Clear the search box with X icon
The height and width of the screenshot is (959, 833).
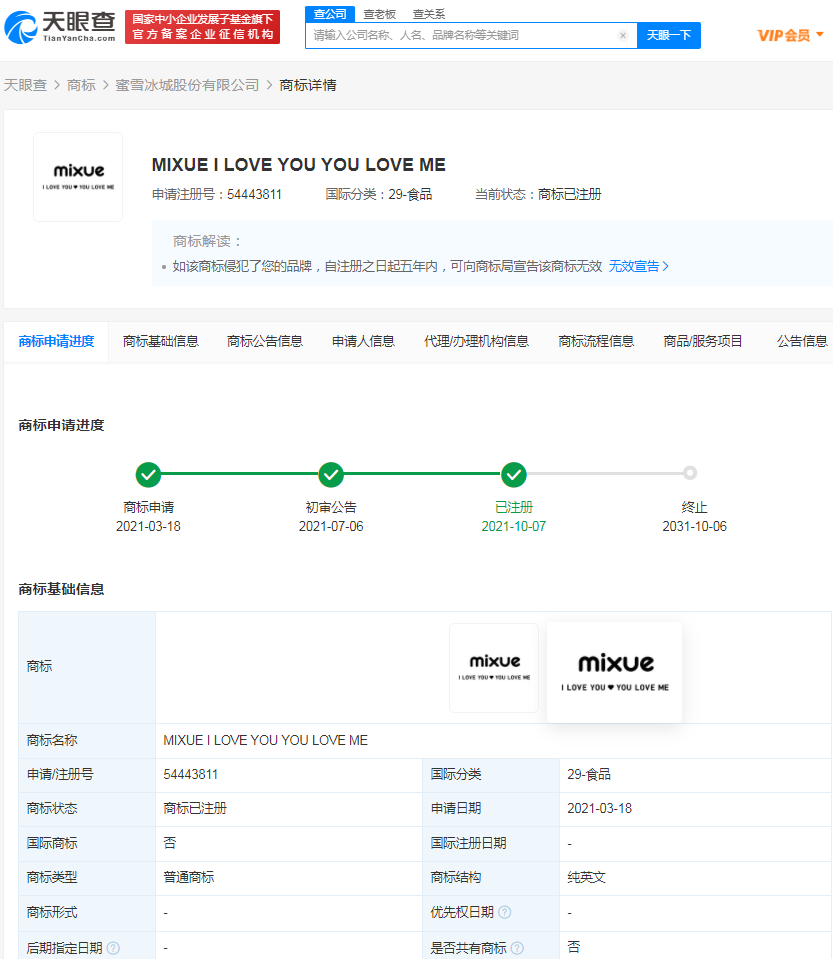pos(623,35)
